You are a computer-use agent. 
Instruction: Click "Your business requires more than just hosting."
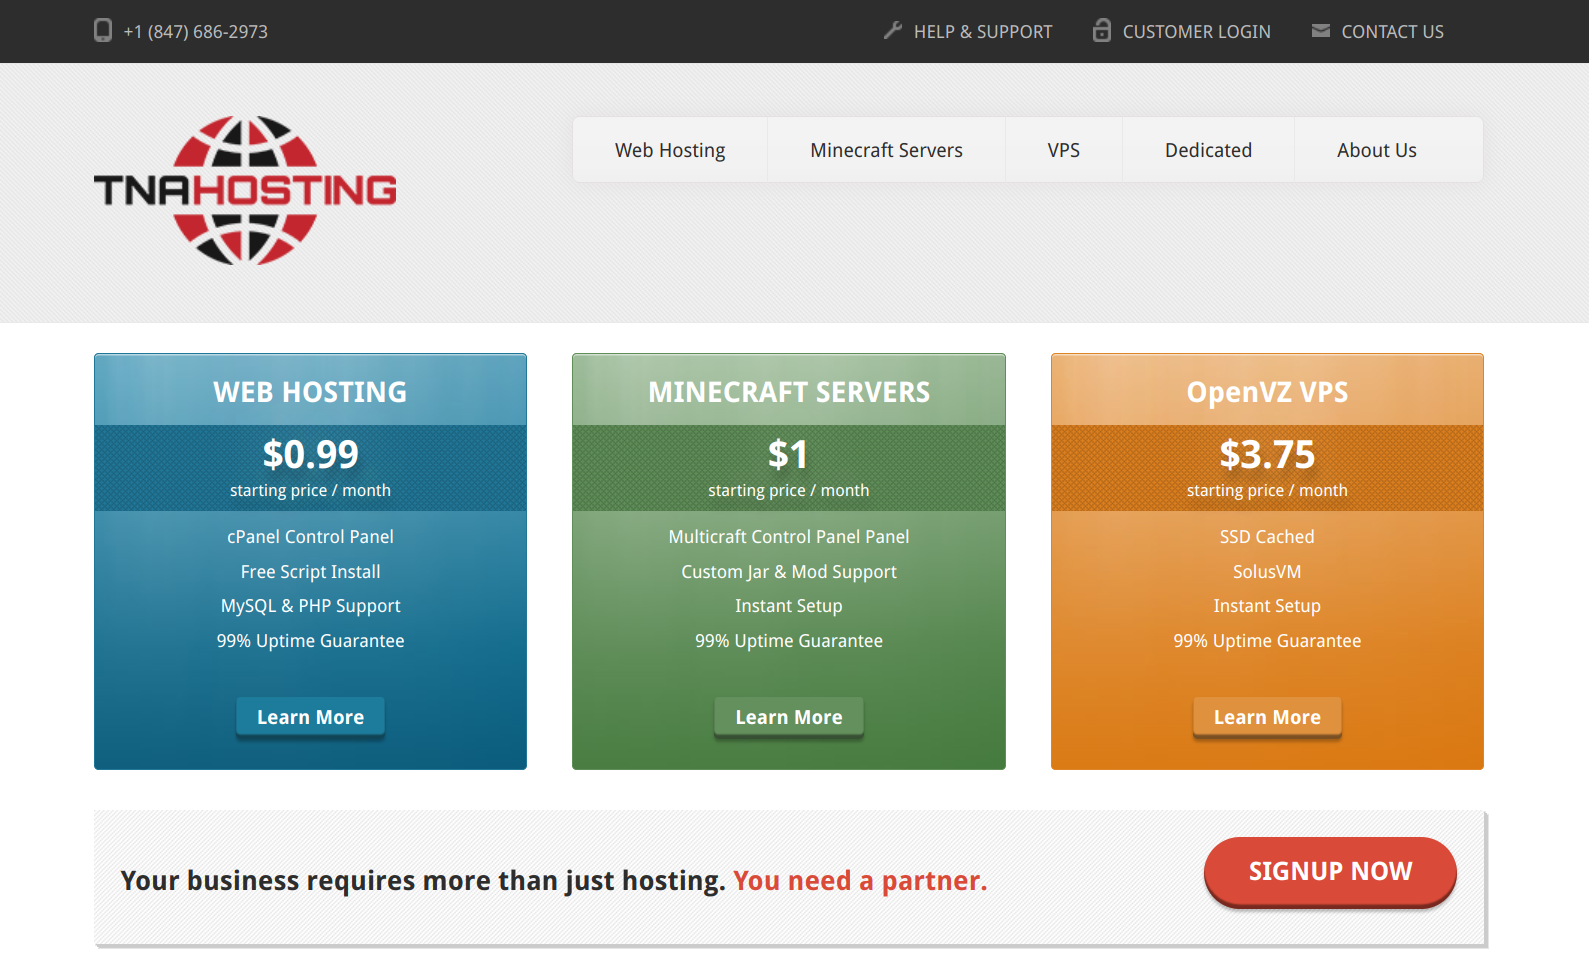pos(423,881)
